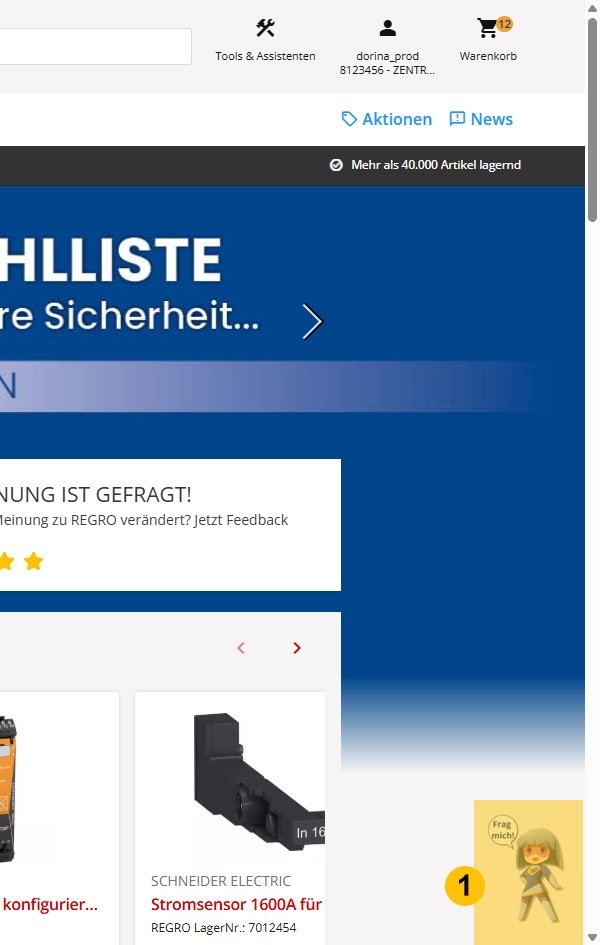
Task: Advance the banner with the white chevron arrow
Action: coord(312,321)
